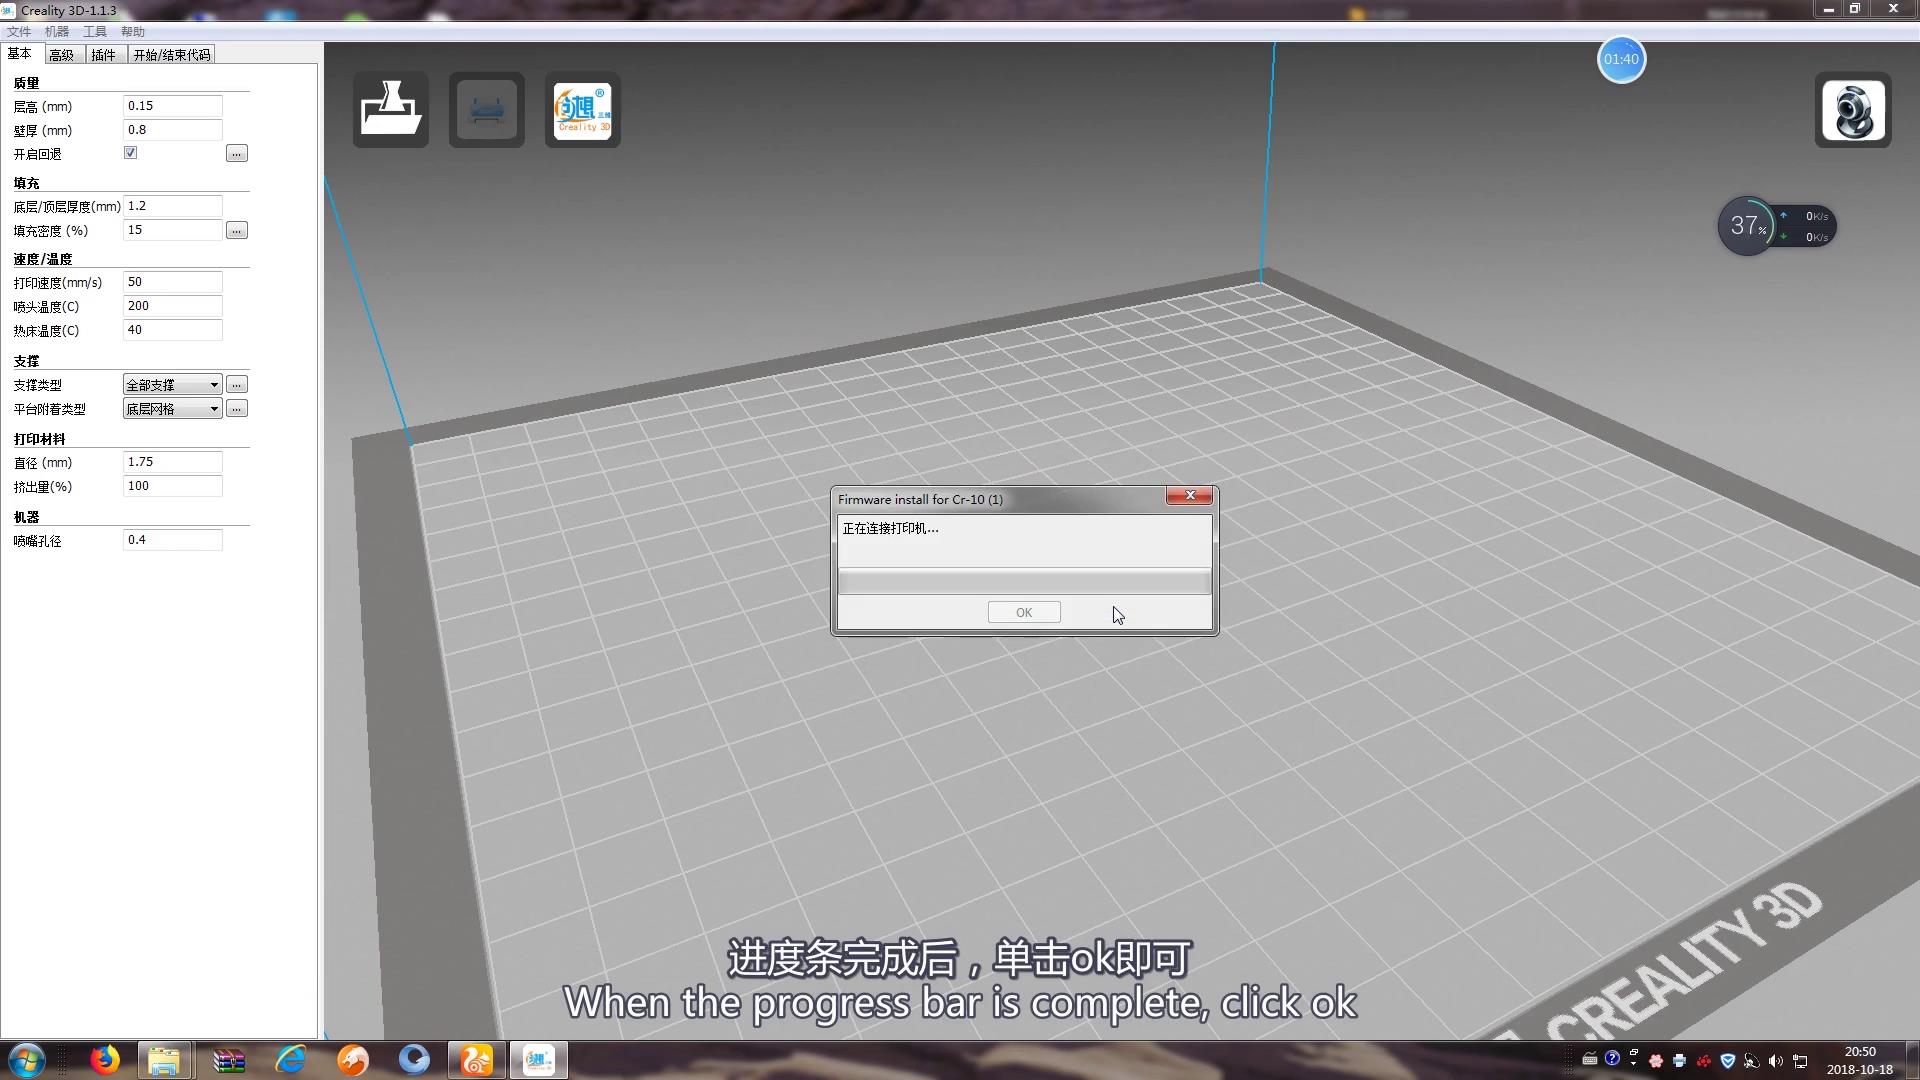Switch to the 开始/结束代码 tab
The height and width of the screenshot is (1080, 1920).
pos(172,55)
